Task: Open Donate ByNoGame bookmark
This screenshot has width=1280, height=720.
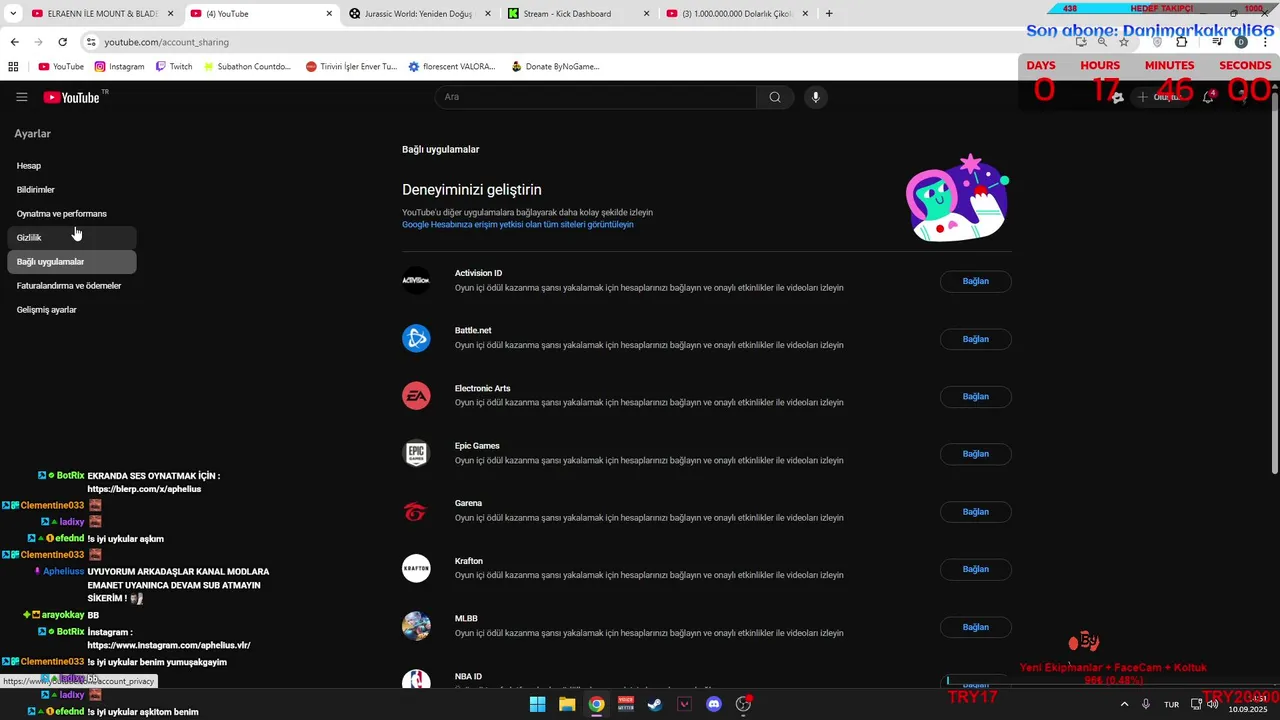Action: pos(555,67)
